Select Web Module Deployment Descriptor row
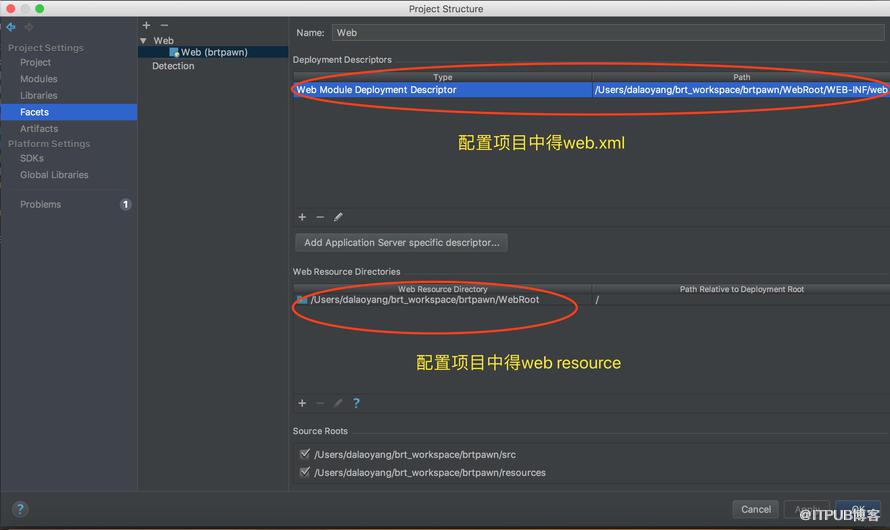This screenshot has width=890, height=530. [591, 90]
